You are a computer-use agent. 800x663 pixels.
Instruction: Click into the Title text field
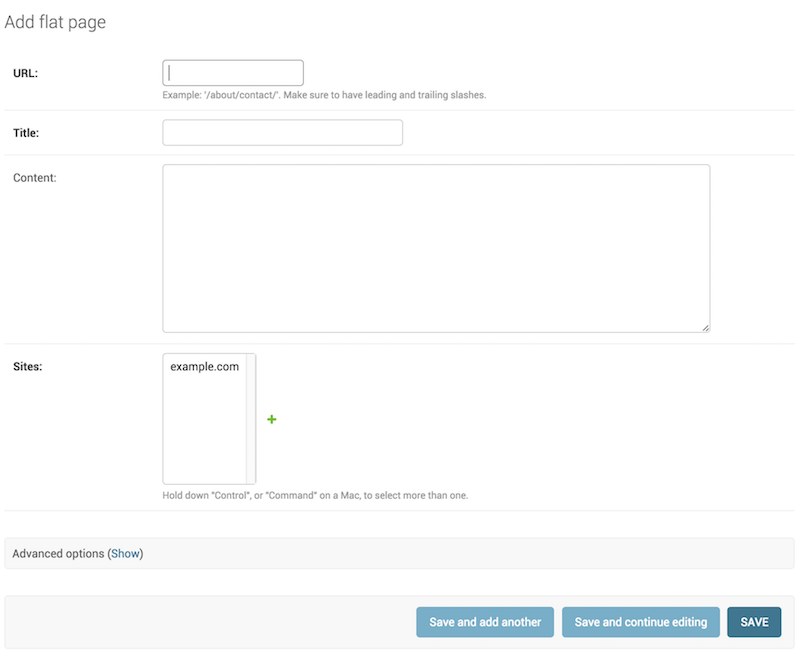282,133
